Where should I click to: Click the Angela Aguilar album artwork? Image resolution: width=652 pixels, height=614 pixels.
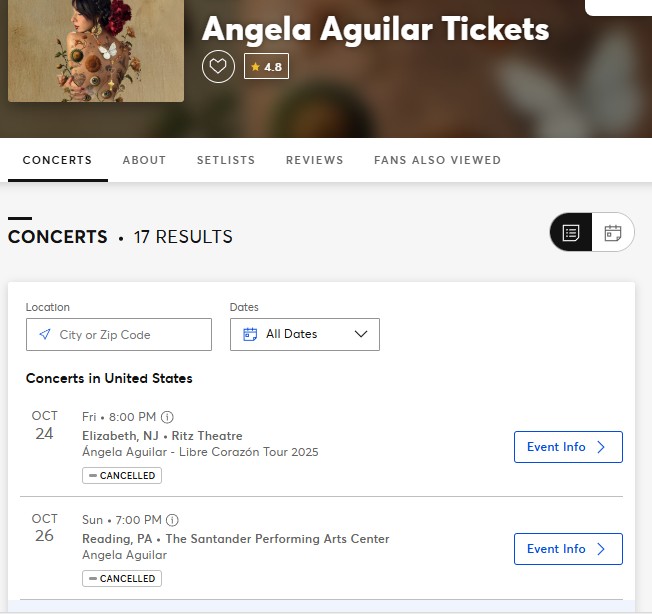point(96,50)
